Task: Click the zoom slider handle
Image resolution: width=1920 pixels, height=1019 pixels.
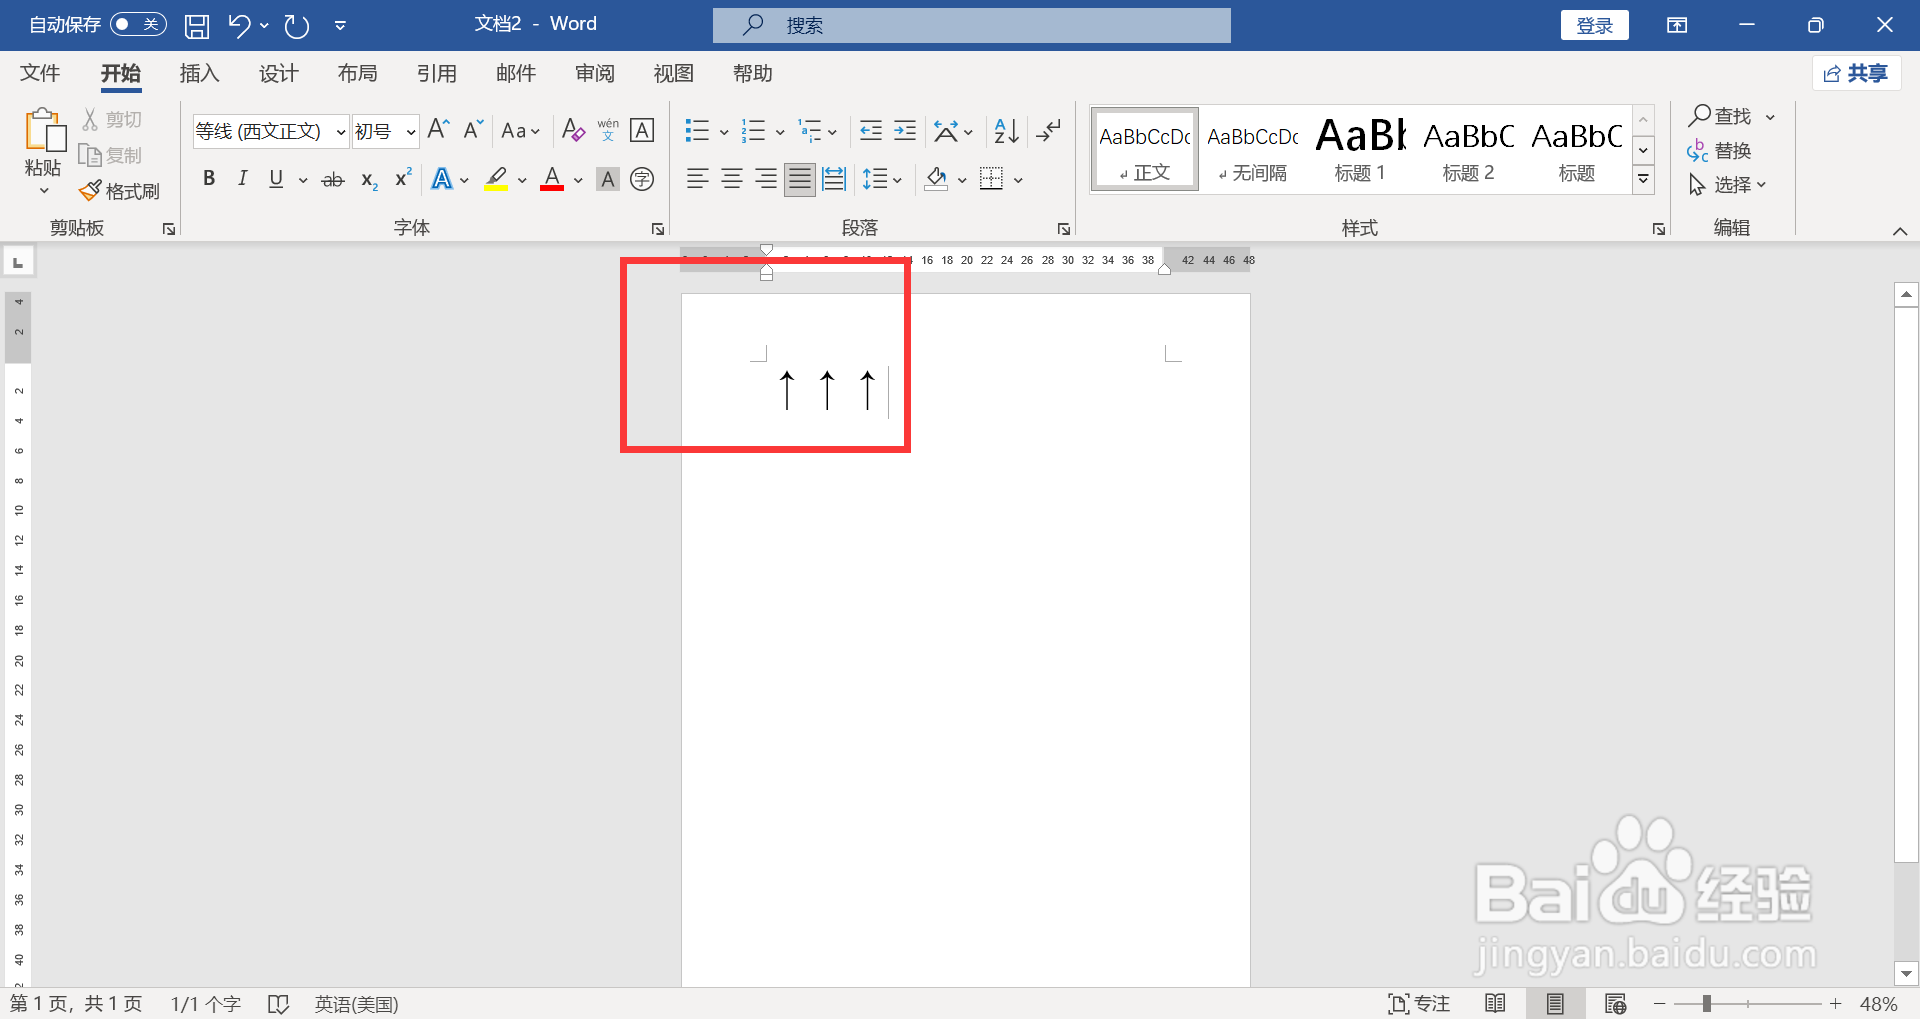Action: point(1707,1003)
